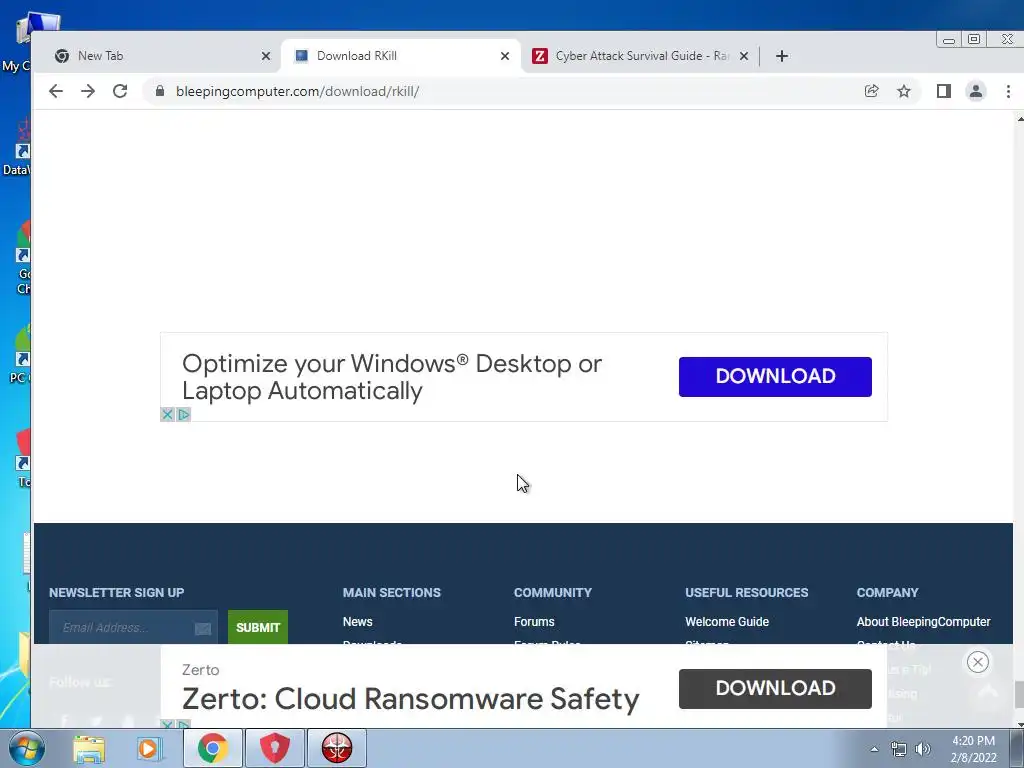
Task: Open AdChoices triangle icon on the ad
Action: [184, 415]
